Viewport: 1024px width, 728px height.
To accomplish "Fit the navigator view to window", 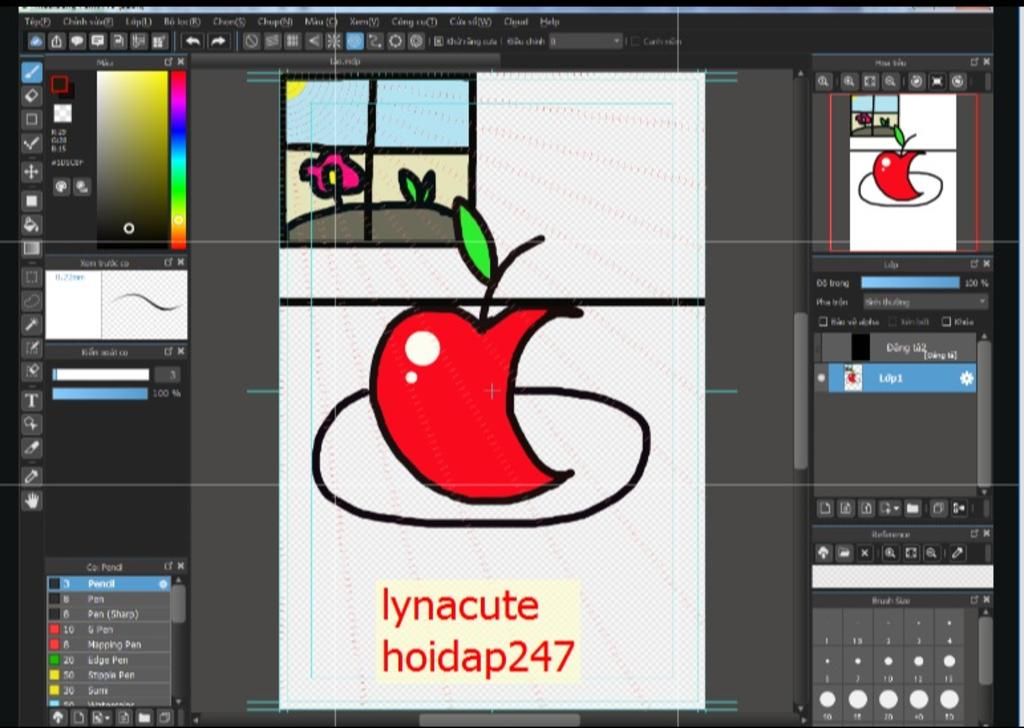I will click(x=869, y=82).
